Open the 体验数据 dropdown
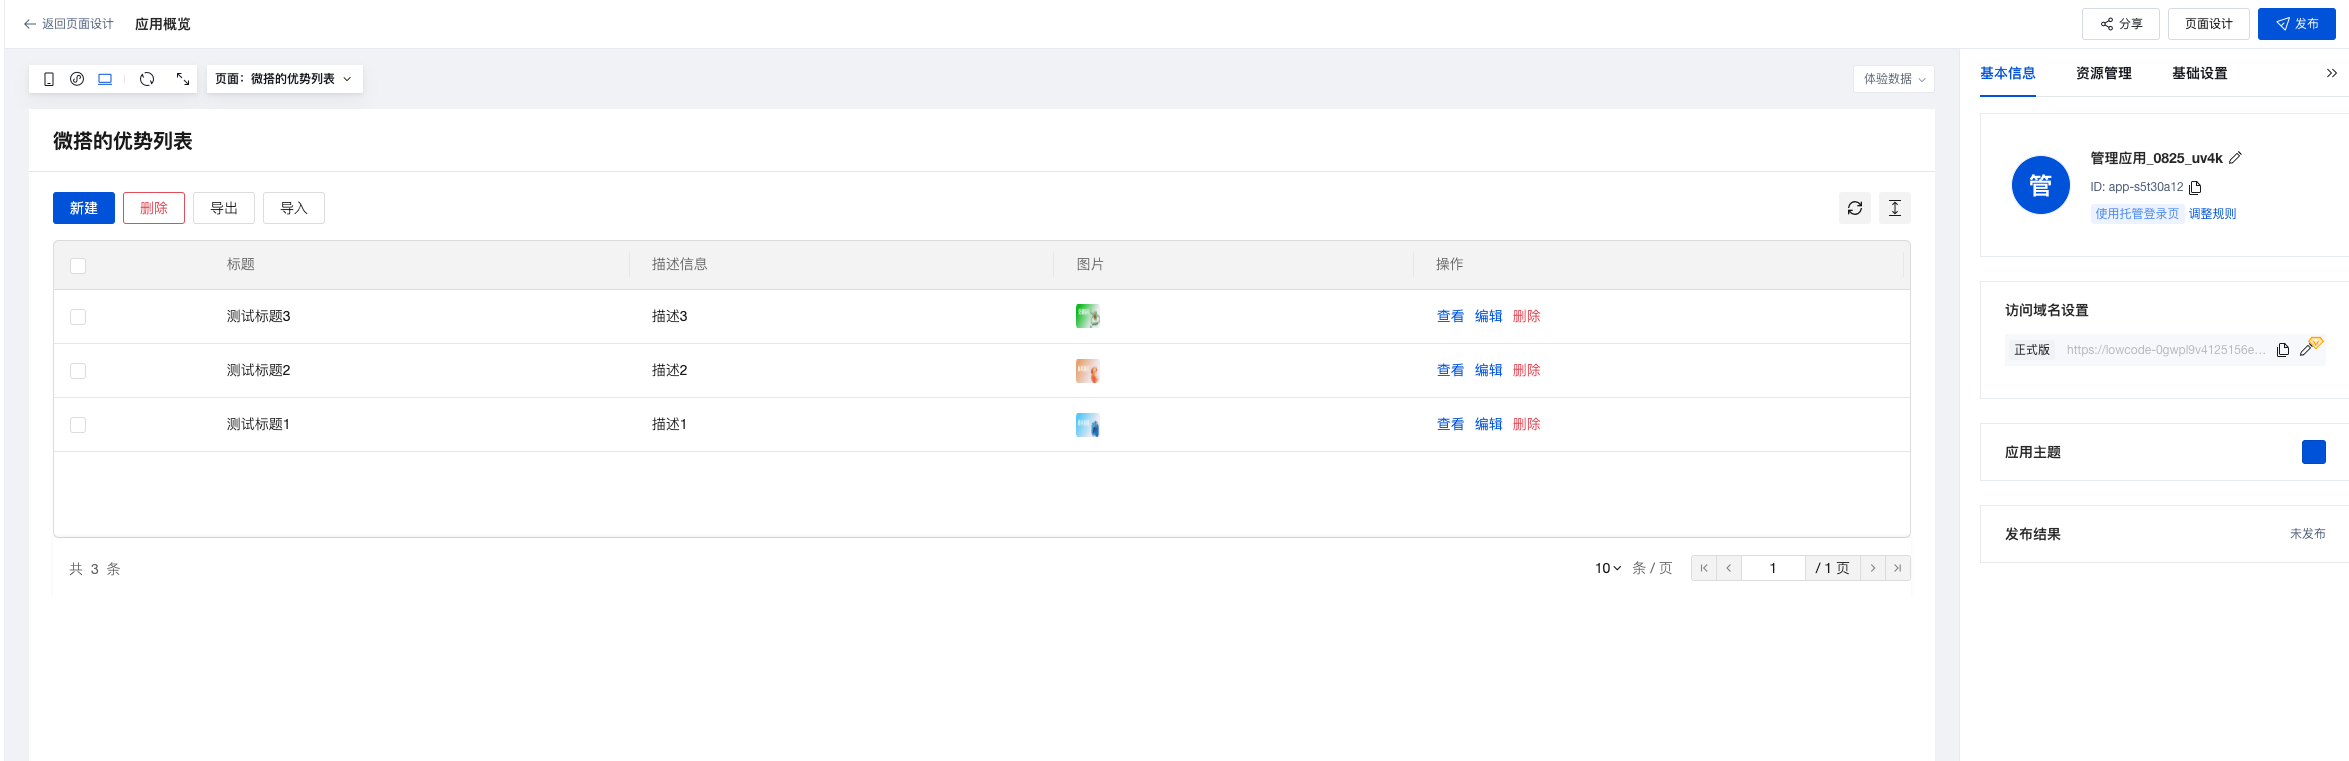This screenshot has width=2349, height=761. point(1893,79)
